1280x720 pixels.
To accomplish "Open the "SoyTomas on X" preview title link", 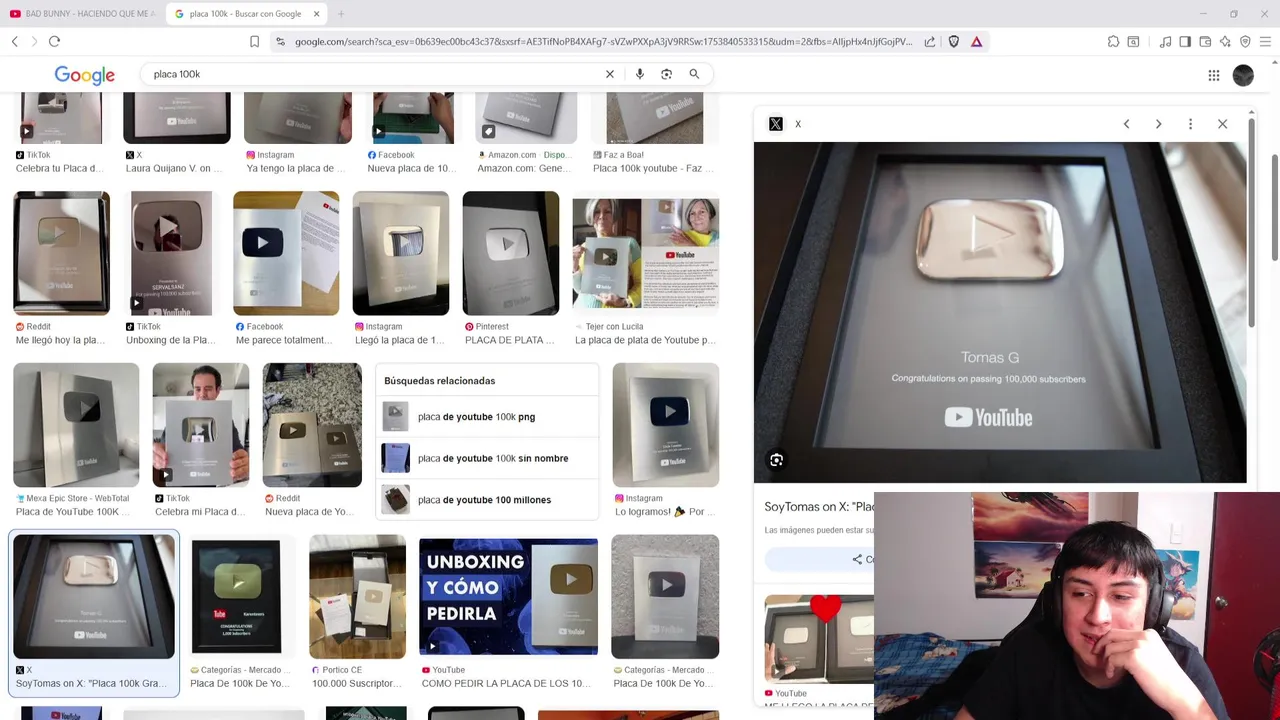I will [x=819, y=507].
